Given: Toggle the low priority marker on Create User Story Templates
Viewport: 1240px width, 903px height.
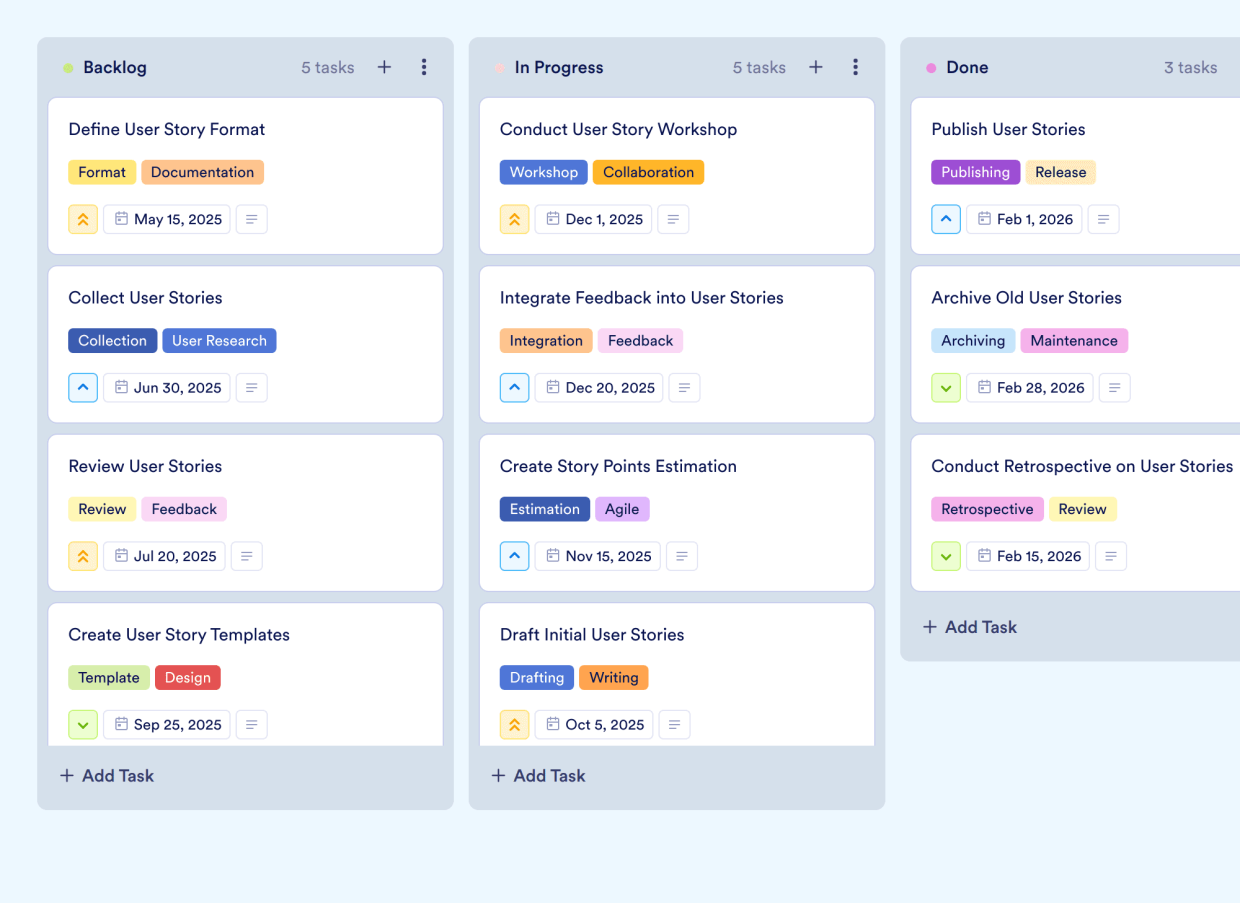Looking at the screenshot, I should [x=83, y=724].
